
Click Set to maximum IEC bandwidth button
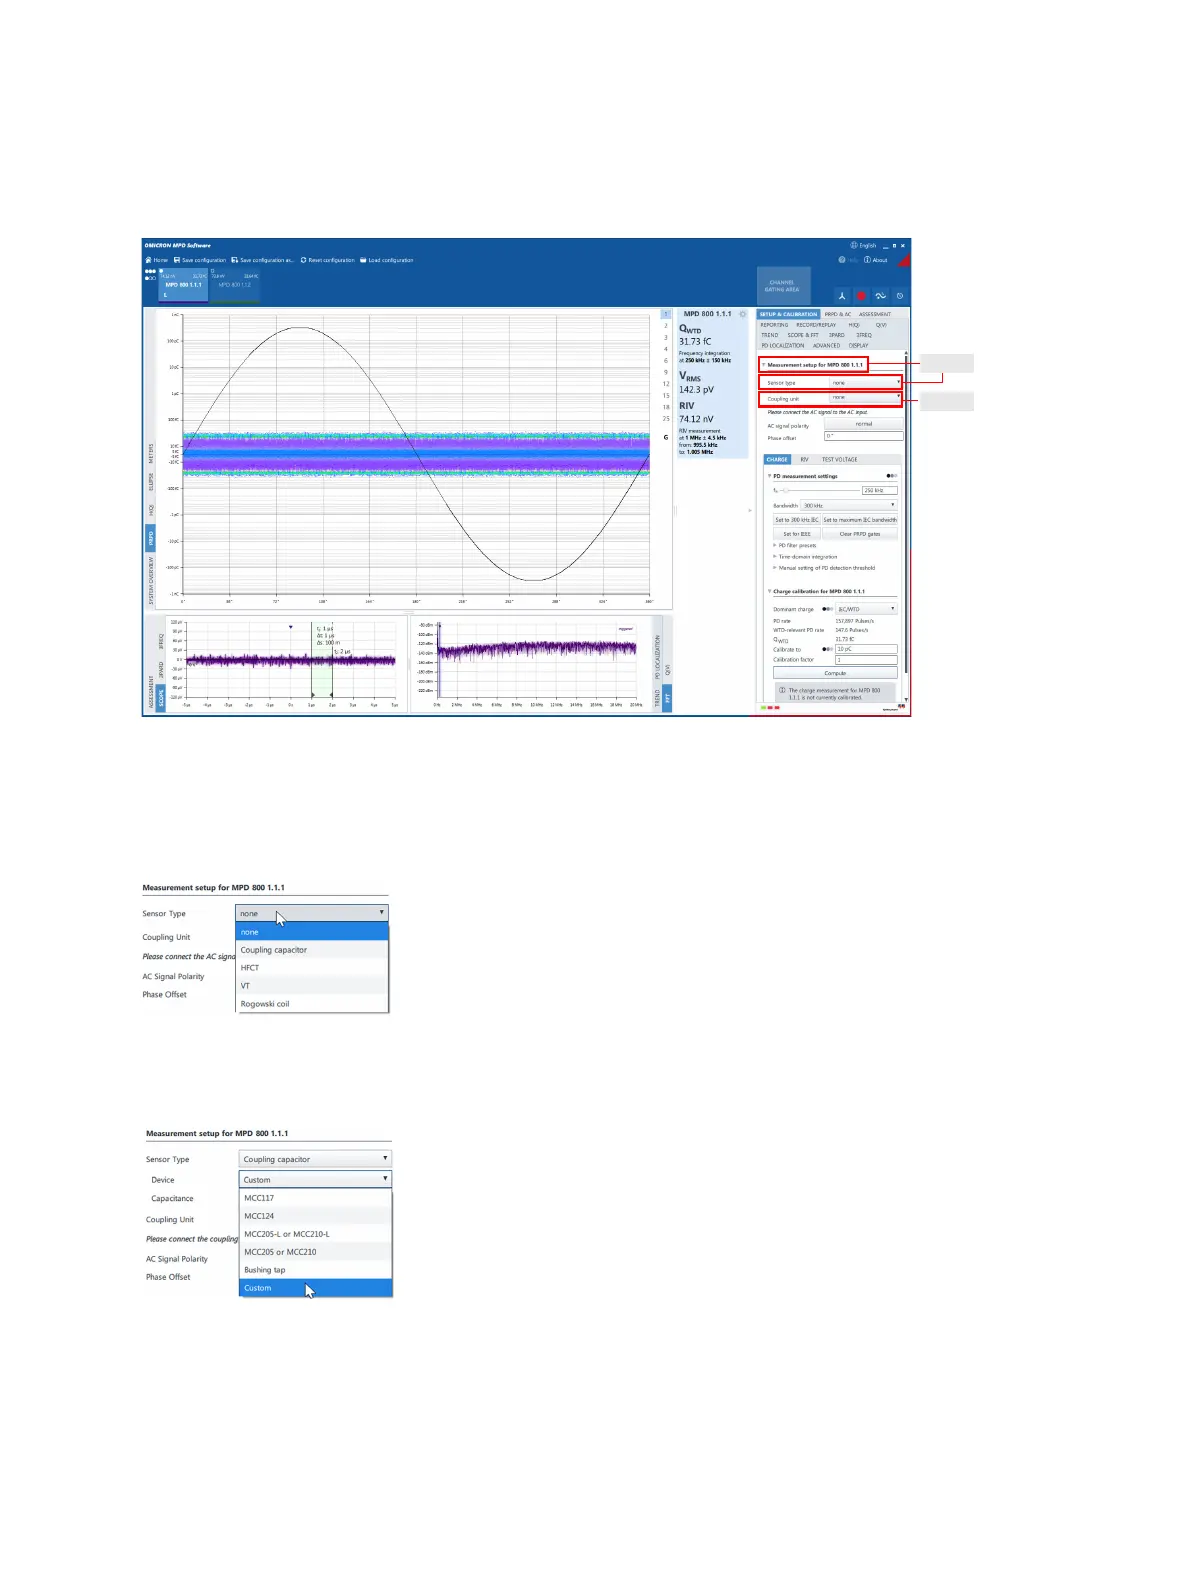coord(860,520)
